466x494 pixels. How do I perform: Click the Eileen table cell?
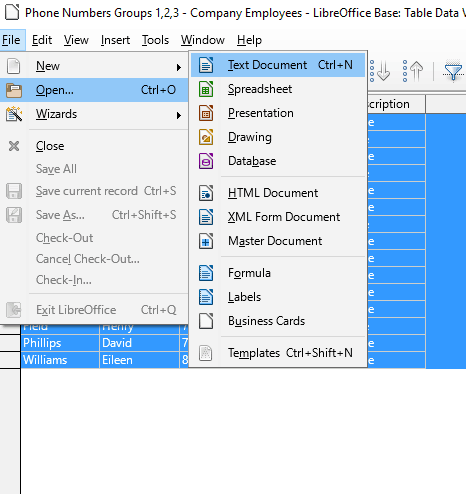(x=139, y=360)
